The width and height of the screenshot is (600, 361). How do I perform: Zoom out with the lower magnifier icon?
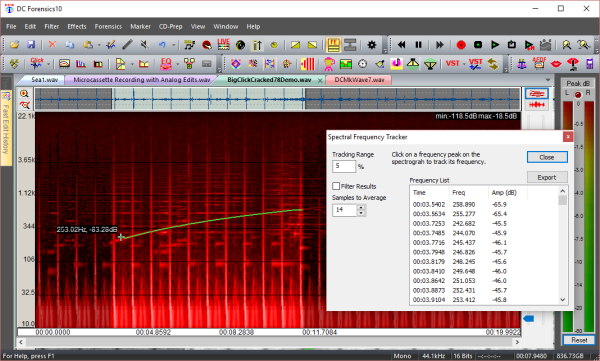coord(24,105)
